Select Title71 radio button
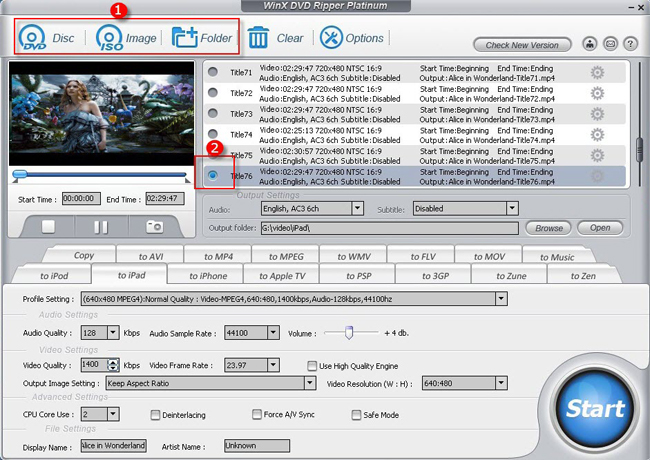Screen dimensions: 650x460 pos(213,72)
